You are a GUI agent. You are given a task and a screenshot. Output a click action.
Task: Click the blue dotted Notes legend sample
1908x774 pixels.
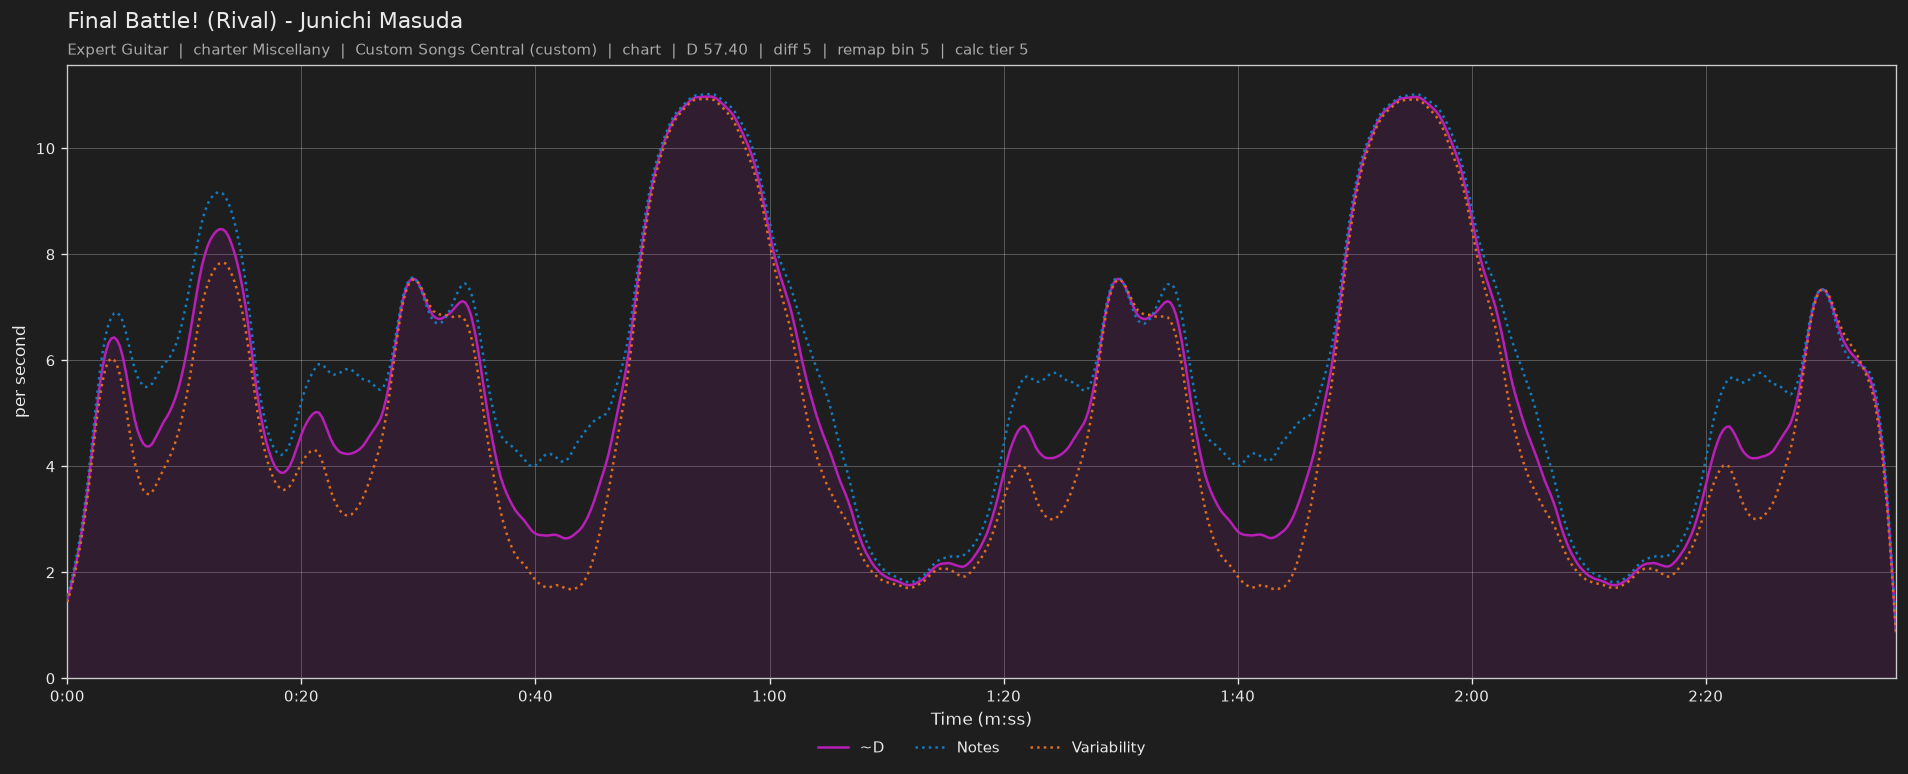(930, 748)
